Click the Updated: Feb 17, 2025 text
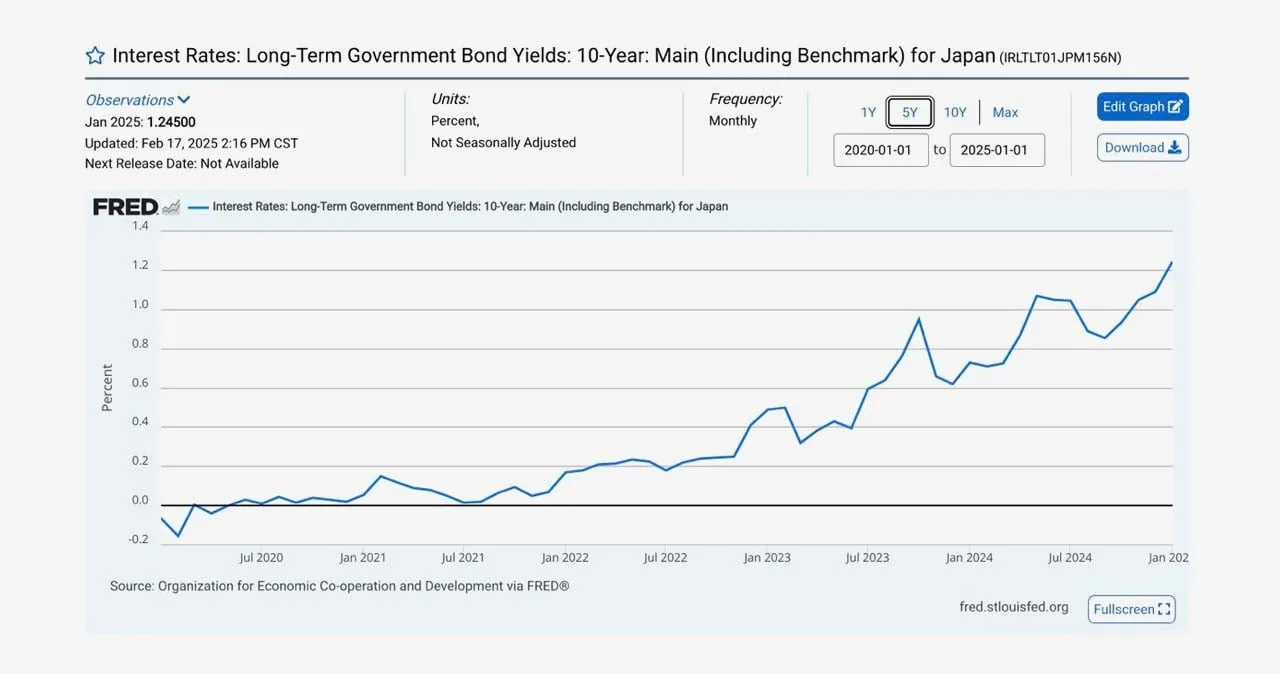The width and height of the screenshot is (1280, 674). pyautogui.click(x=191, y=143)
